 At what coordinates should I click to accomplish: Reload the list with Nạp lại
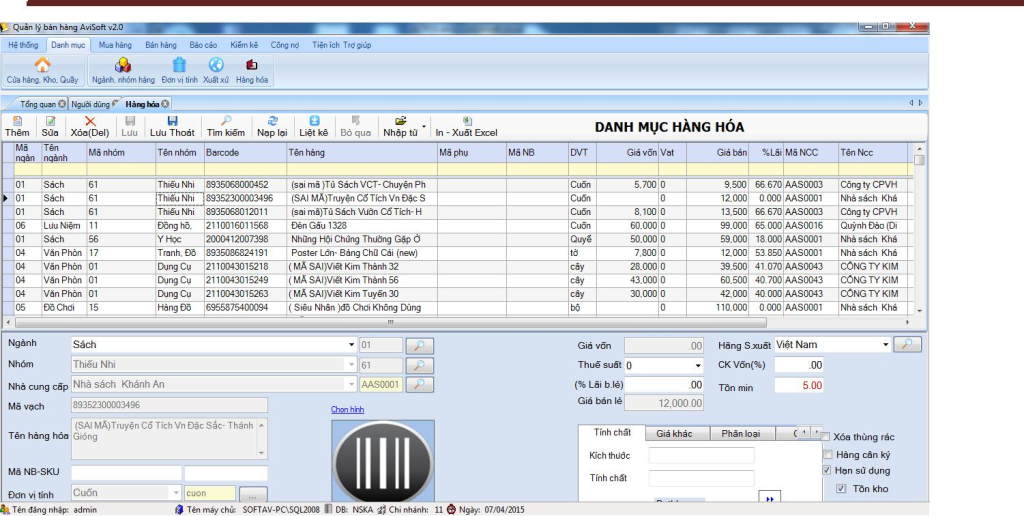point(272,125)
